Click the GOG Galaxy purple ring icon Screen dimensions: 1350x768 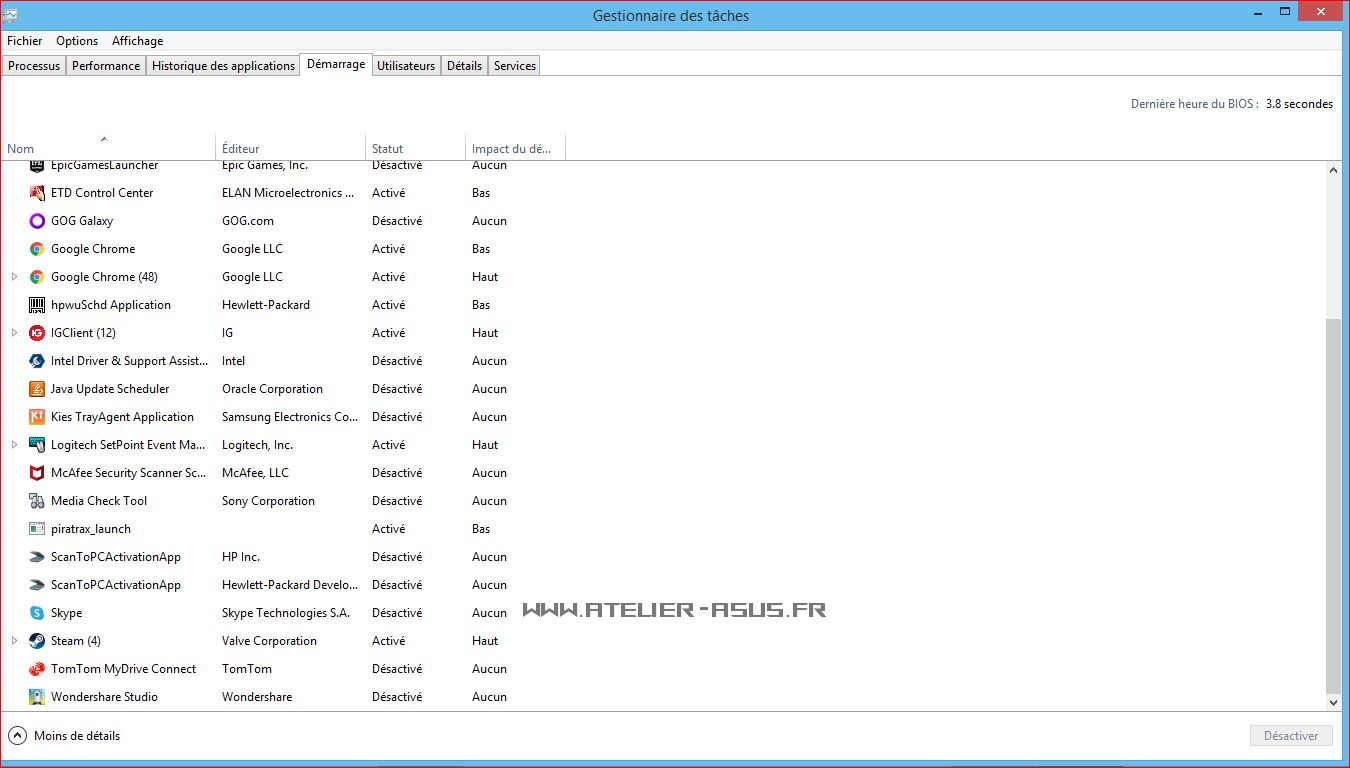37,221
